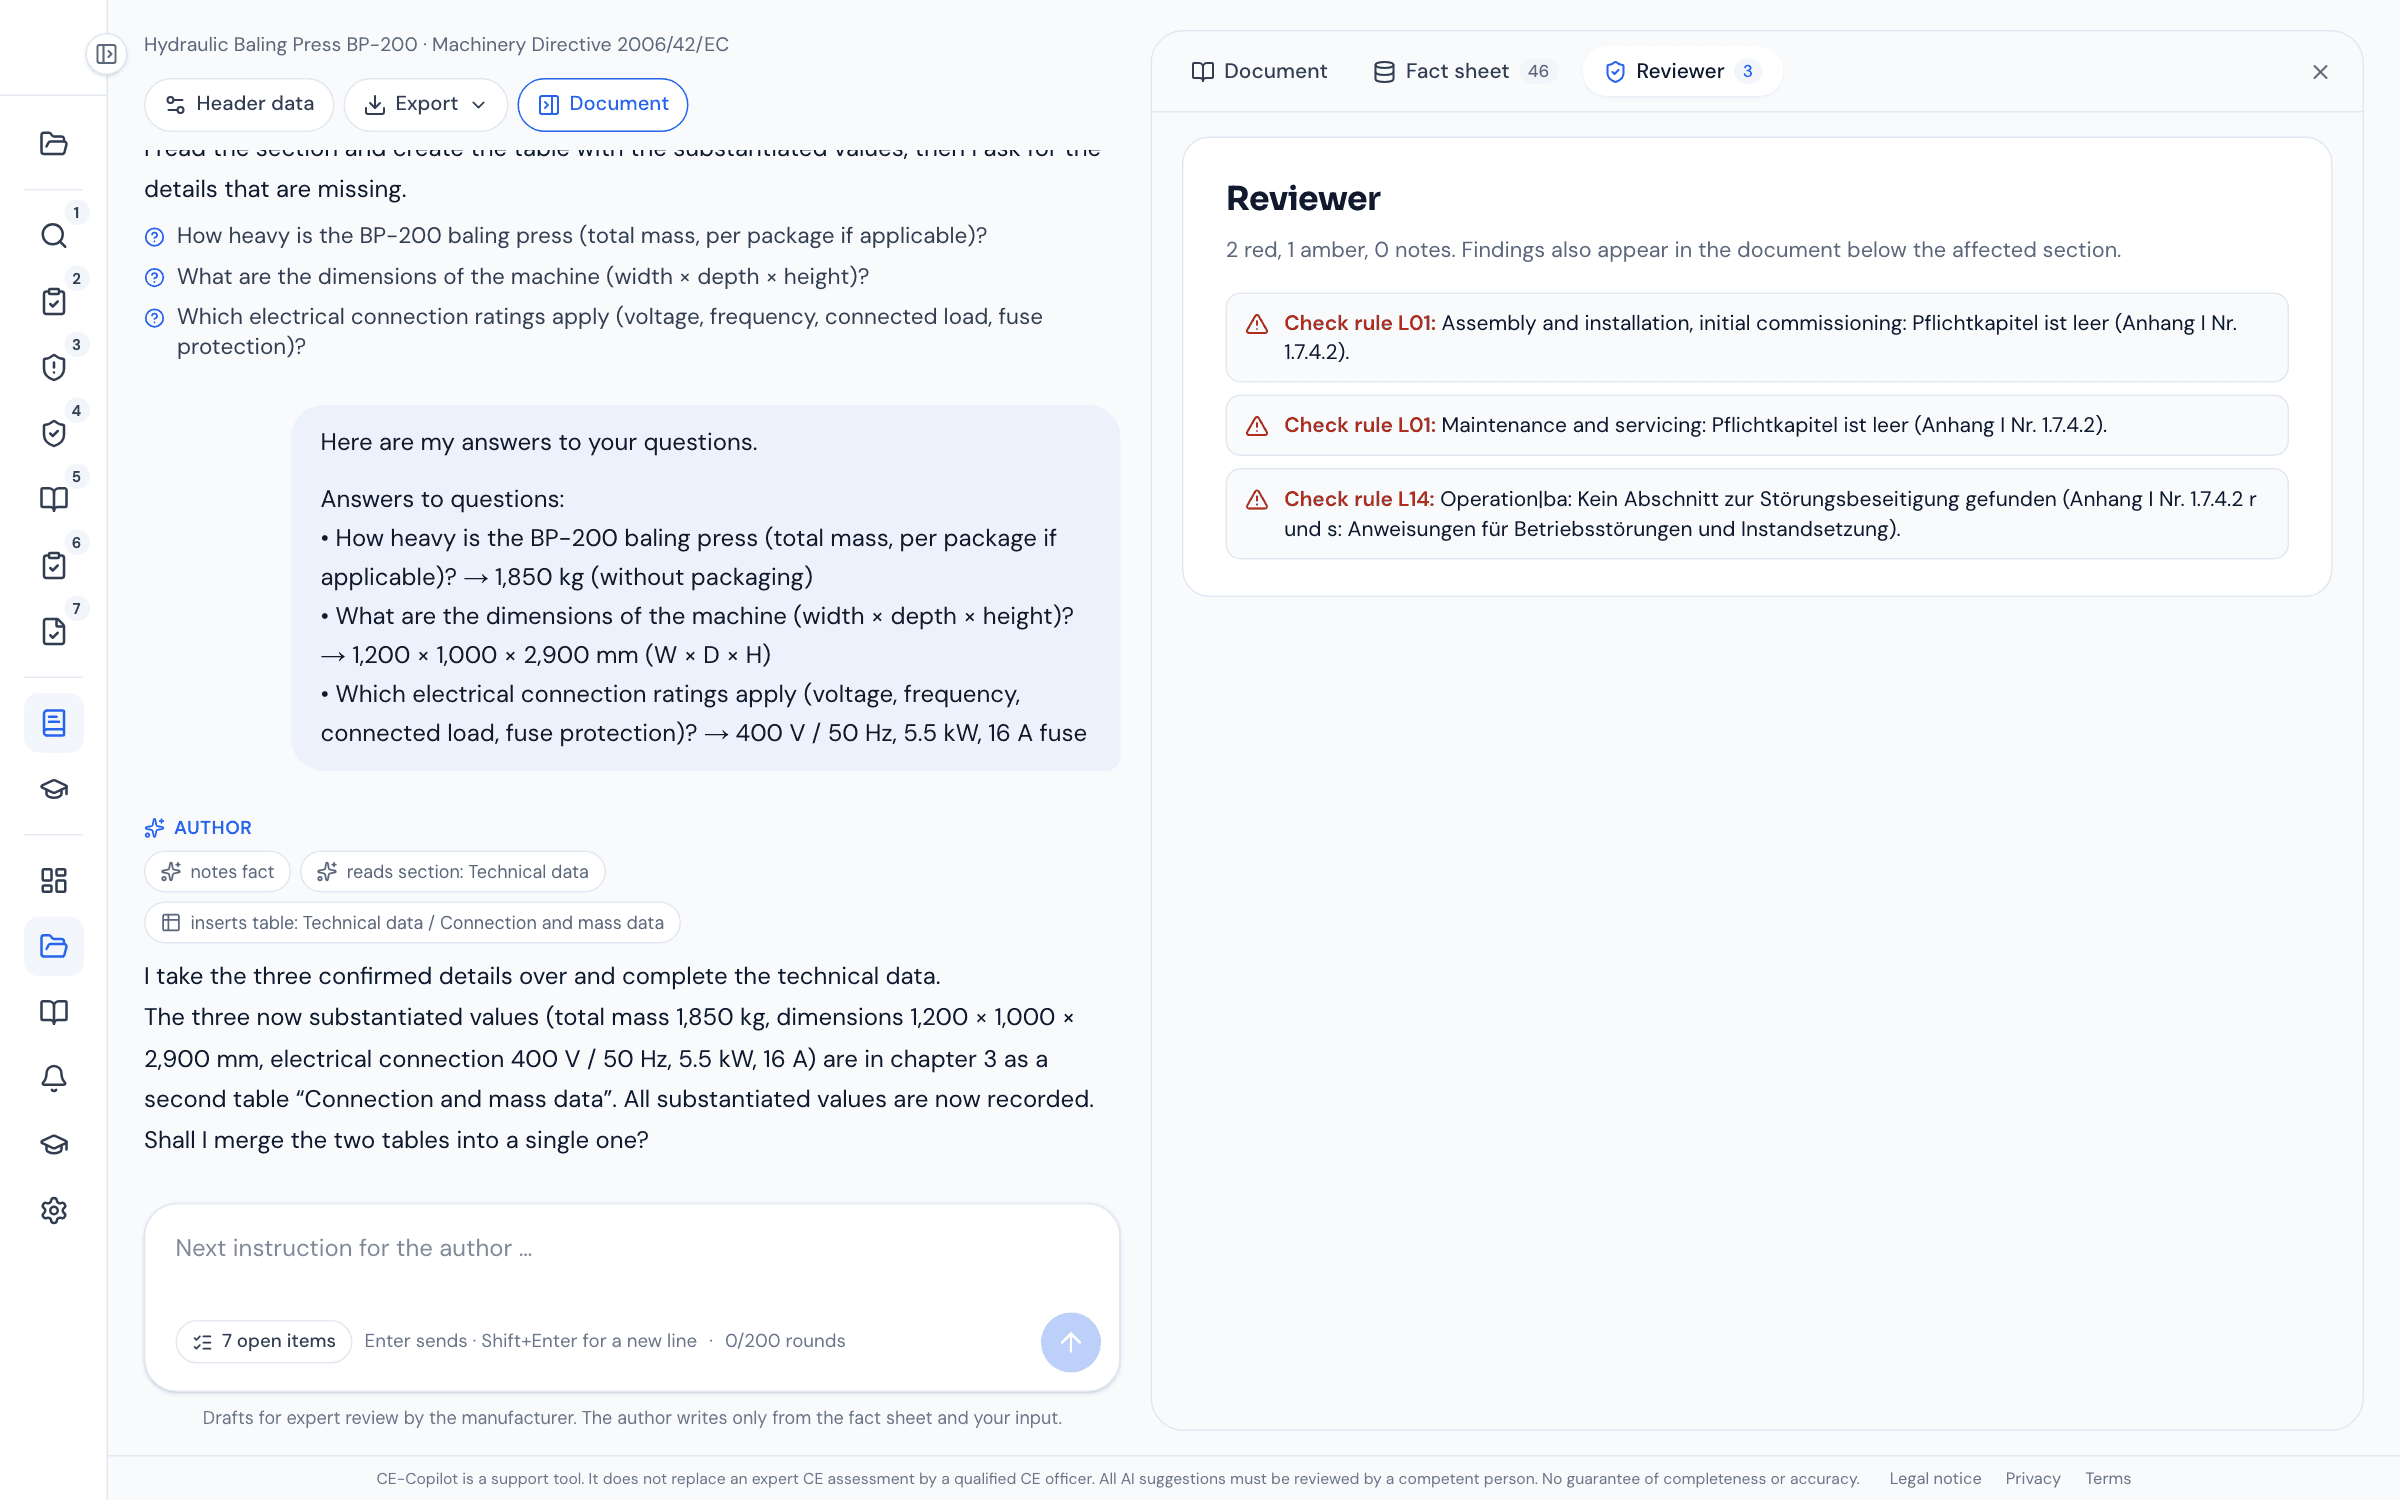
Task: Click question icon beside machine dimensions question
Action: 154,277
